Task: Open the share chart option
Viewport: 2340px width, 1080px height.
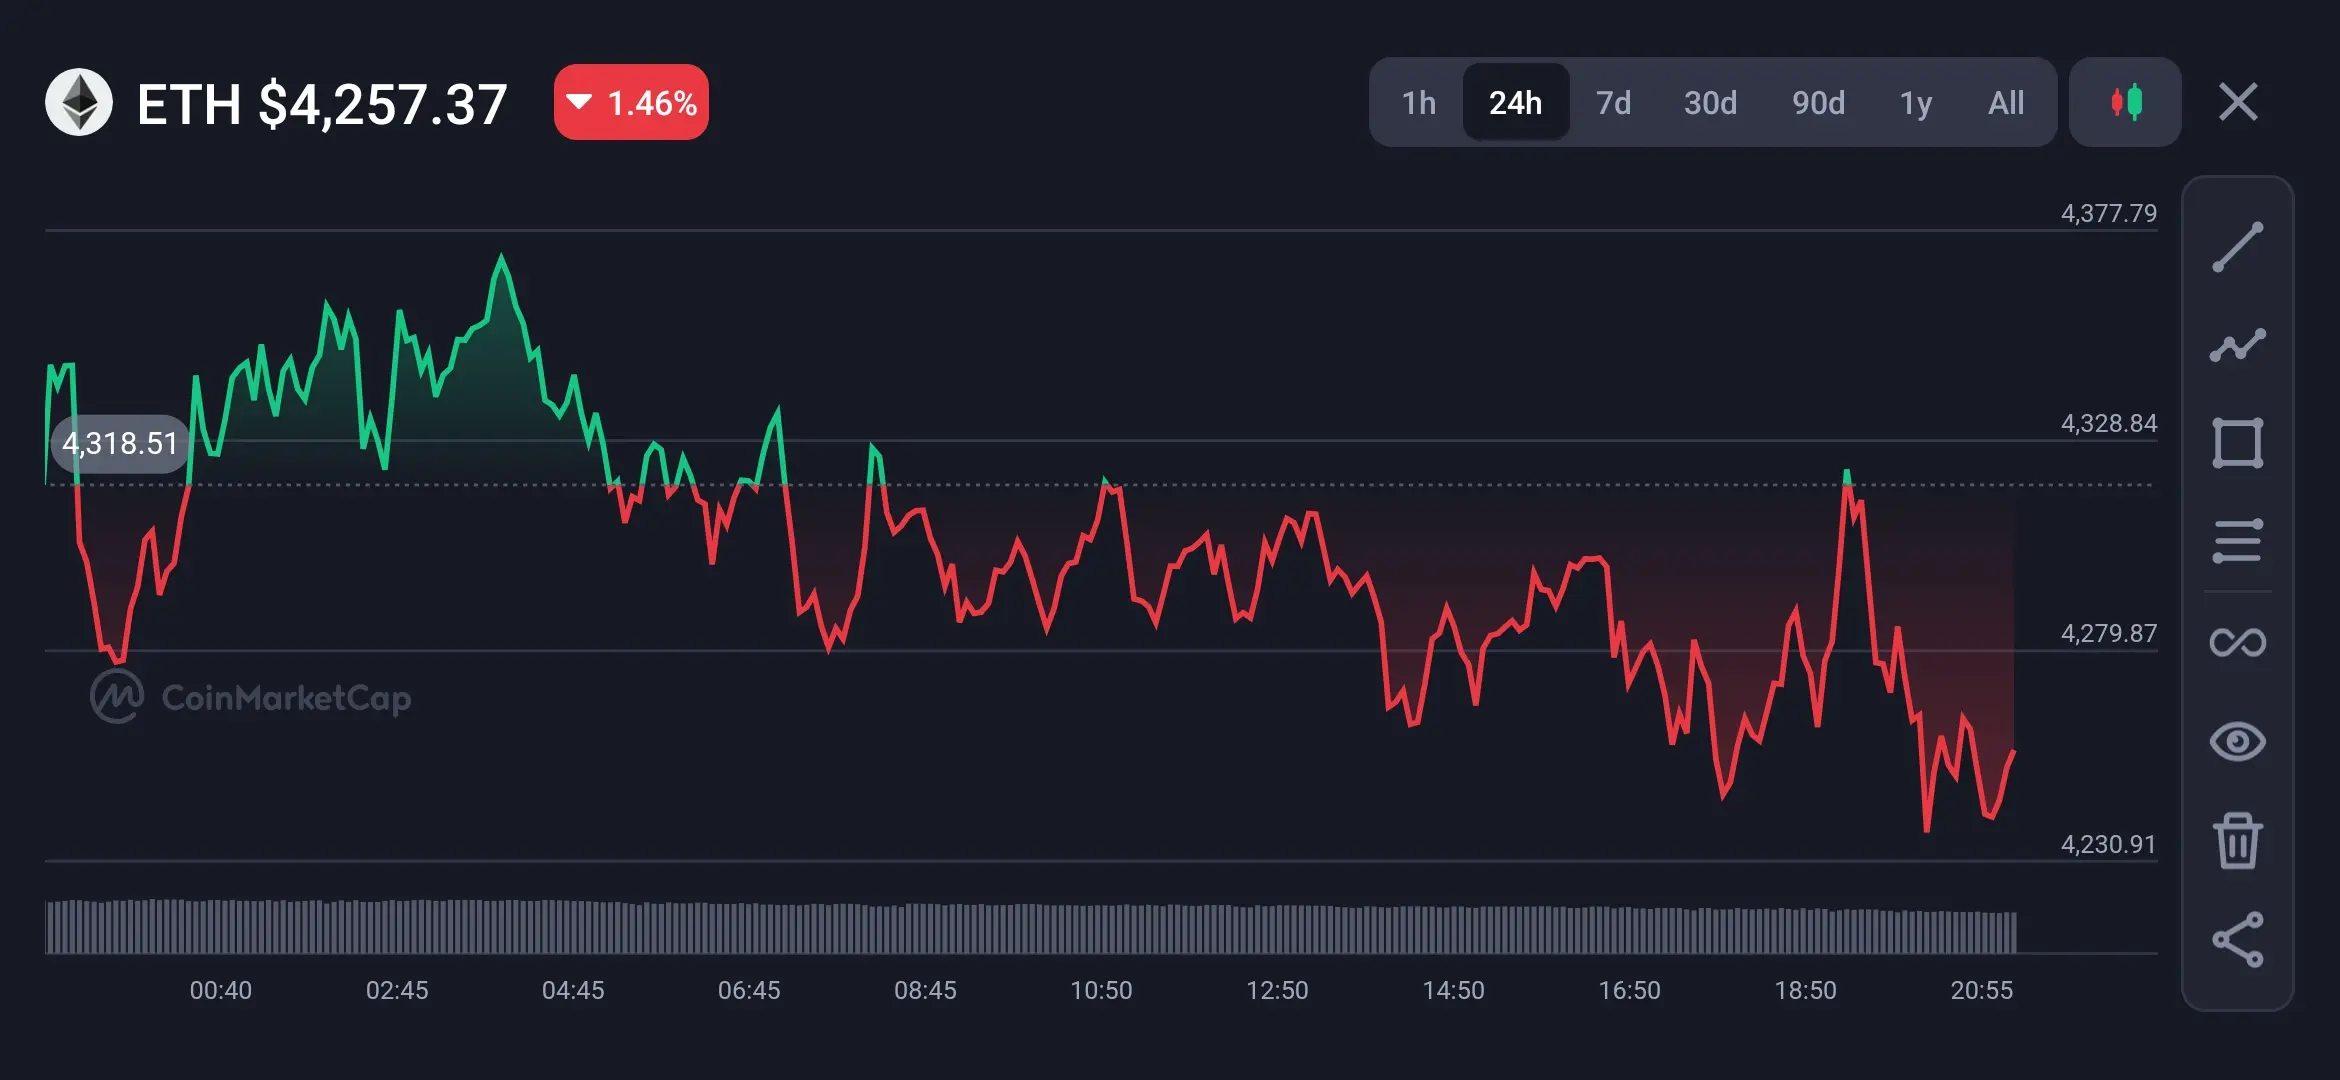Action: [2237, 939]
